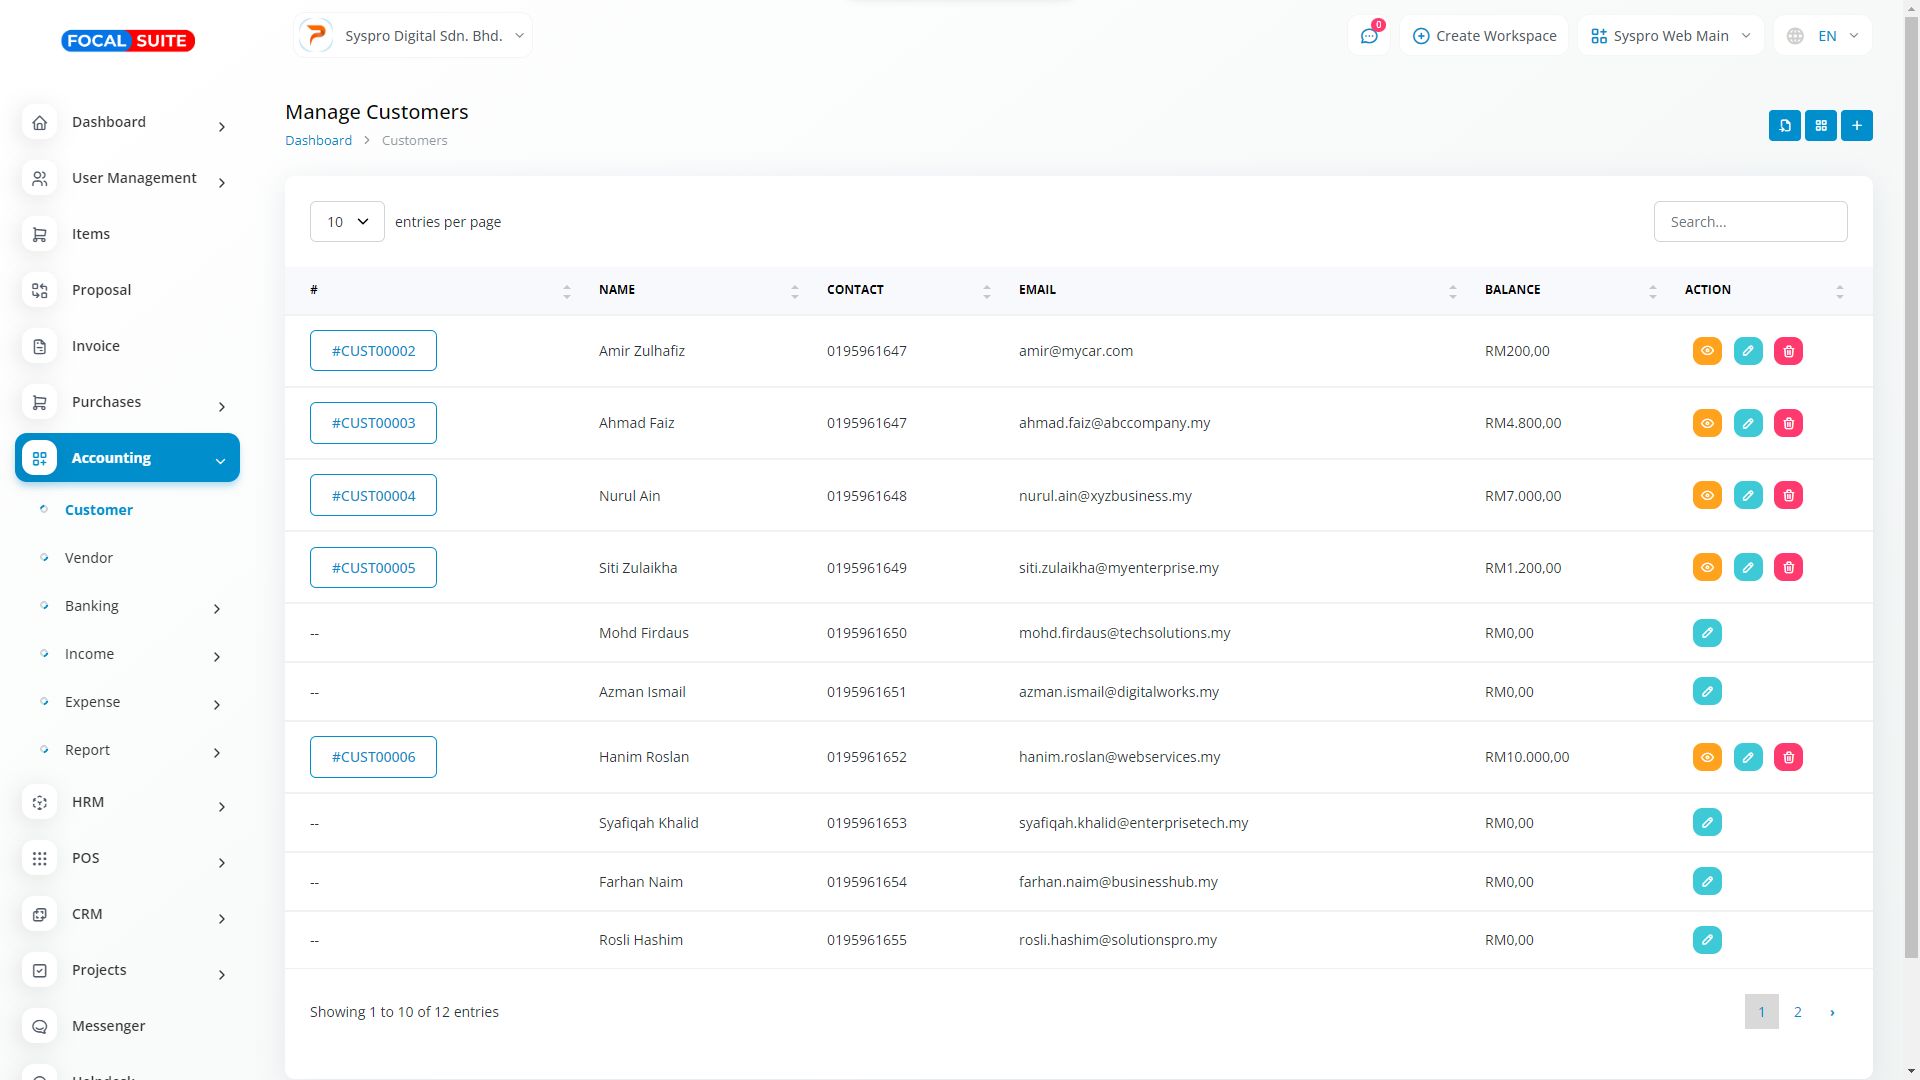The image size is (1920, 1080).
Task: Open the messages chat icon in header
Action: (1368, 36)
